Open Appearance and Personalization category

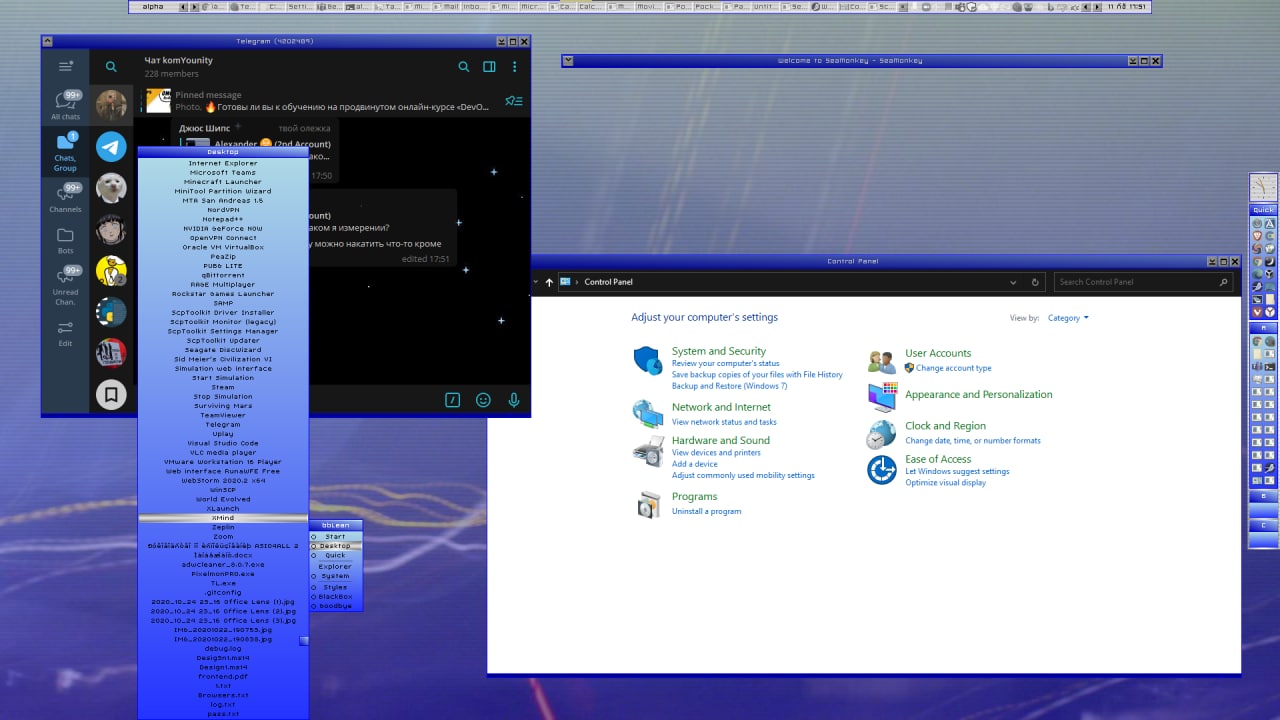979,394
